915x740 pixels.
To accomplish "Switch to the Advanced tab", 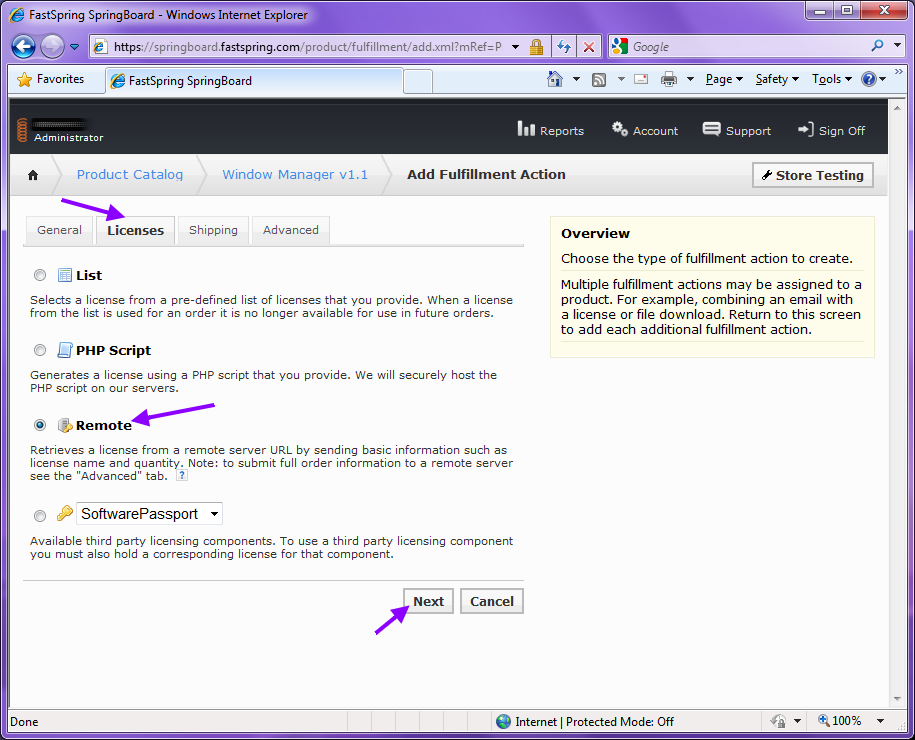I will point(291,230).
